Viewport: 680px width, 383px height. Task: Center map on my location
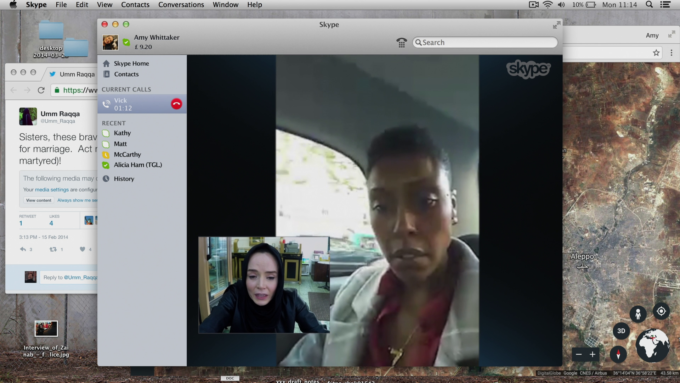pyautogui.click(x=661, y=311)
